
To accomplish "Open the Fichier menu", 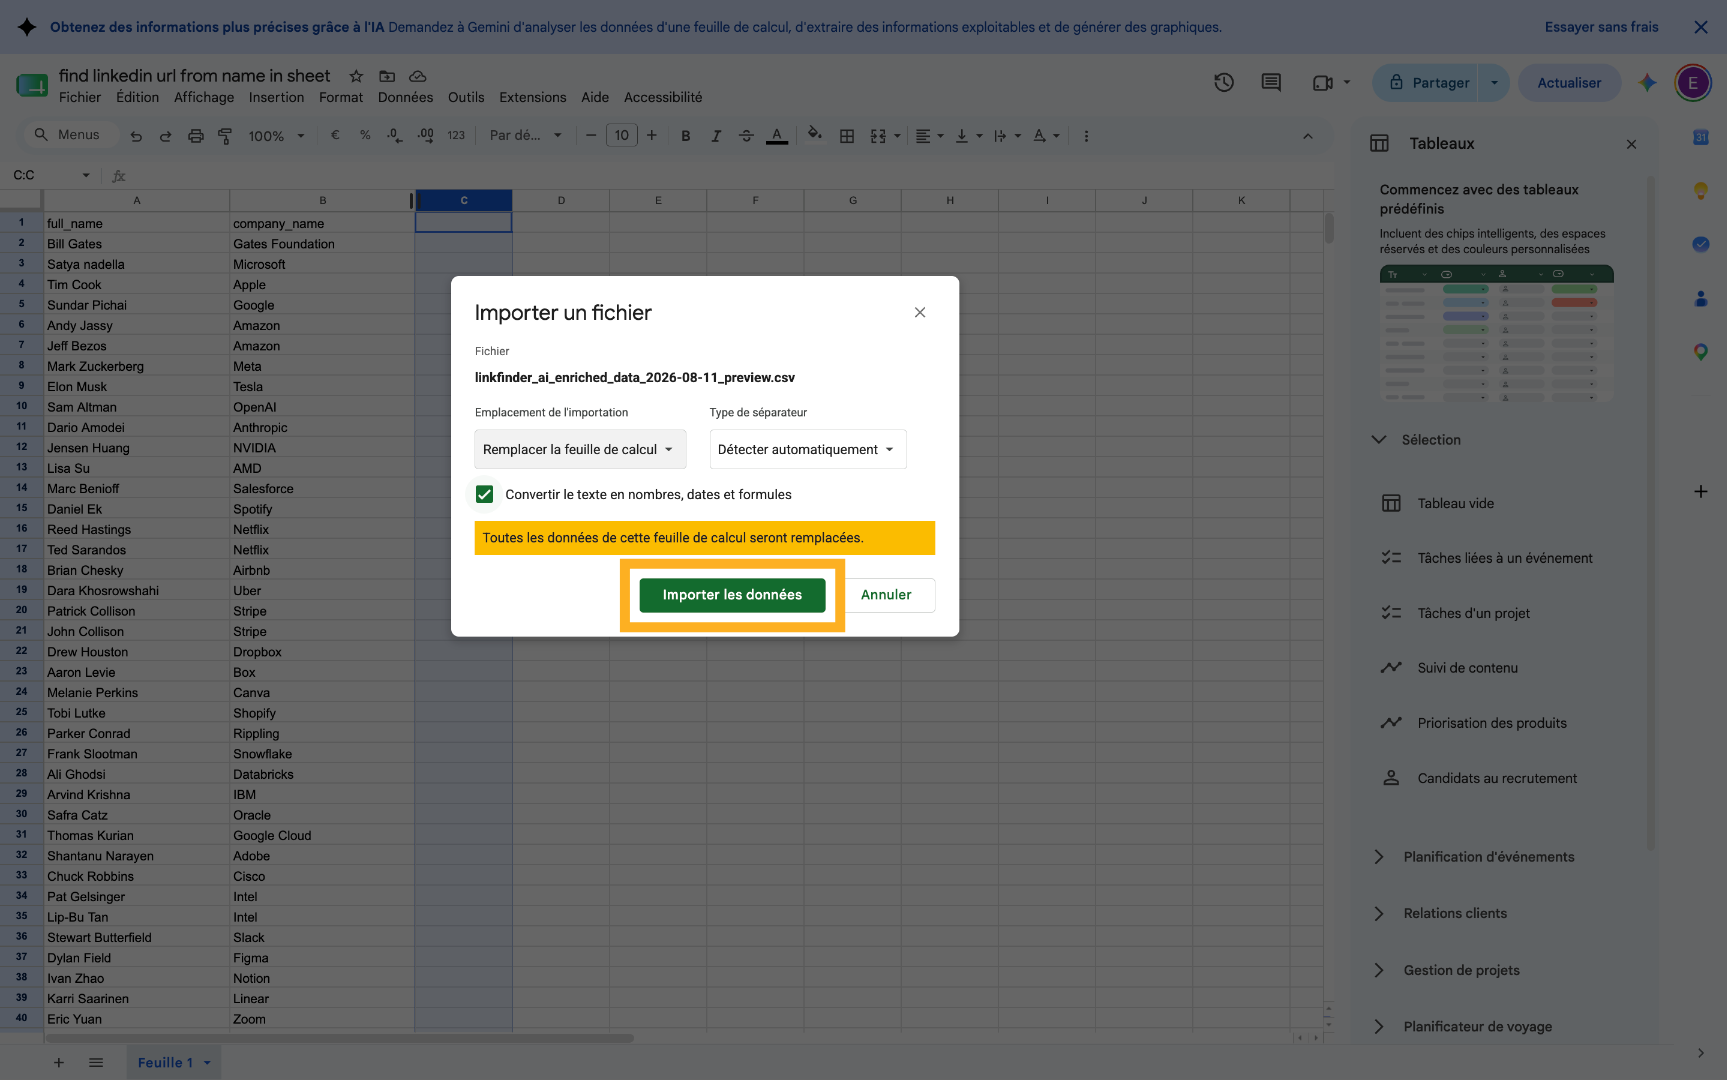I will (80, 97).
